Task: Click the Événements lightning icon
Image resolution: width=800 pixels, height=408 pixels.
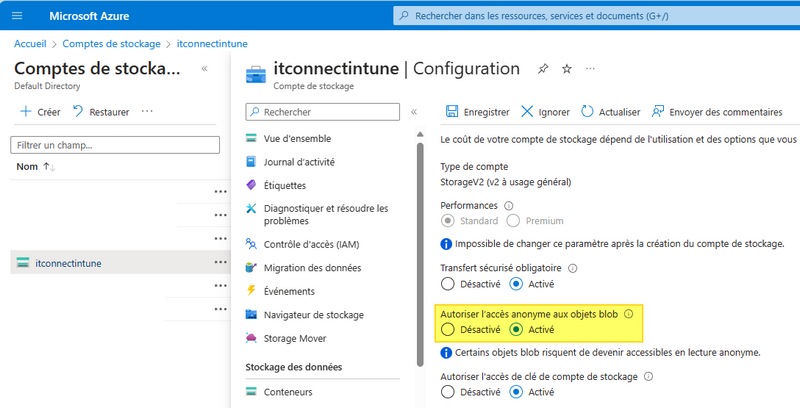Action: pyautogui.click(x=251, y=290)
